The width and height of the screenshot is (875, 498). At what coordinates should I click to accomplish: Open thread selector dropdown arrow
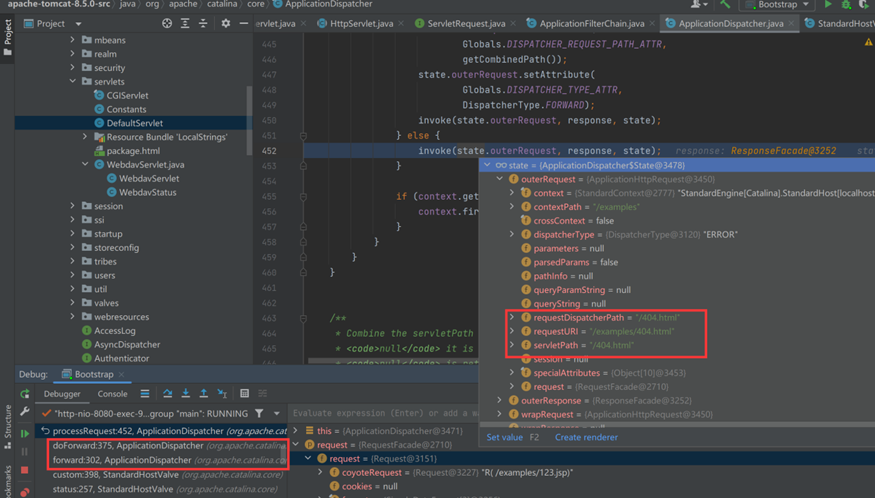point(277,414)
